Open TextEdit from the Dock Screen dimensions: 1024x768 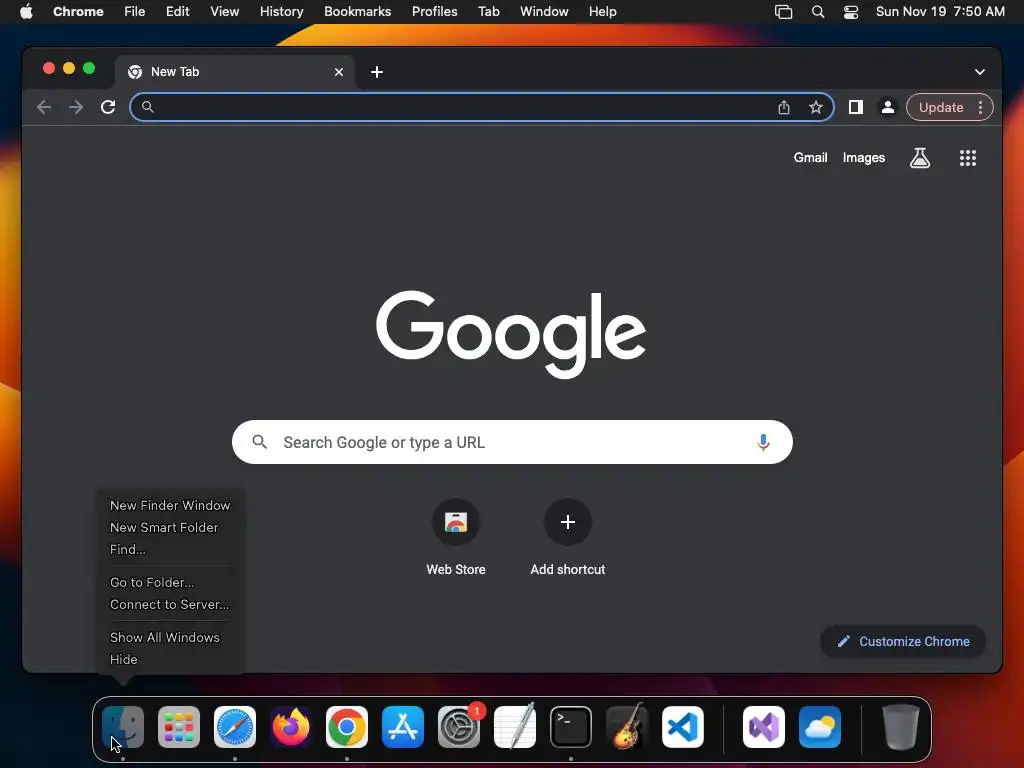(x=515, y=727)
